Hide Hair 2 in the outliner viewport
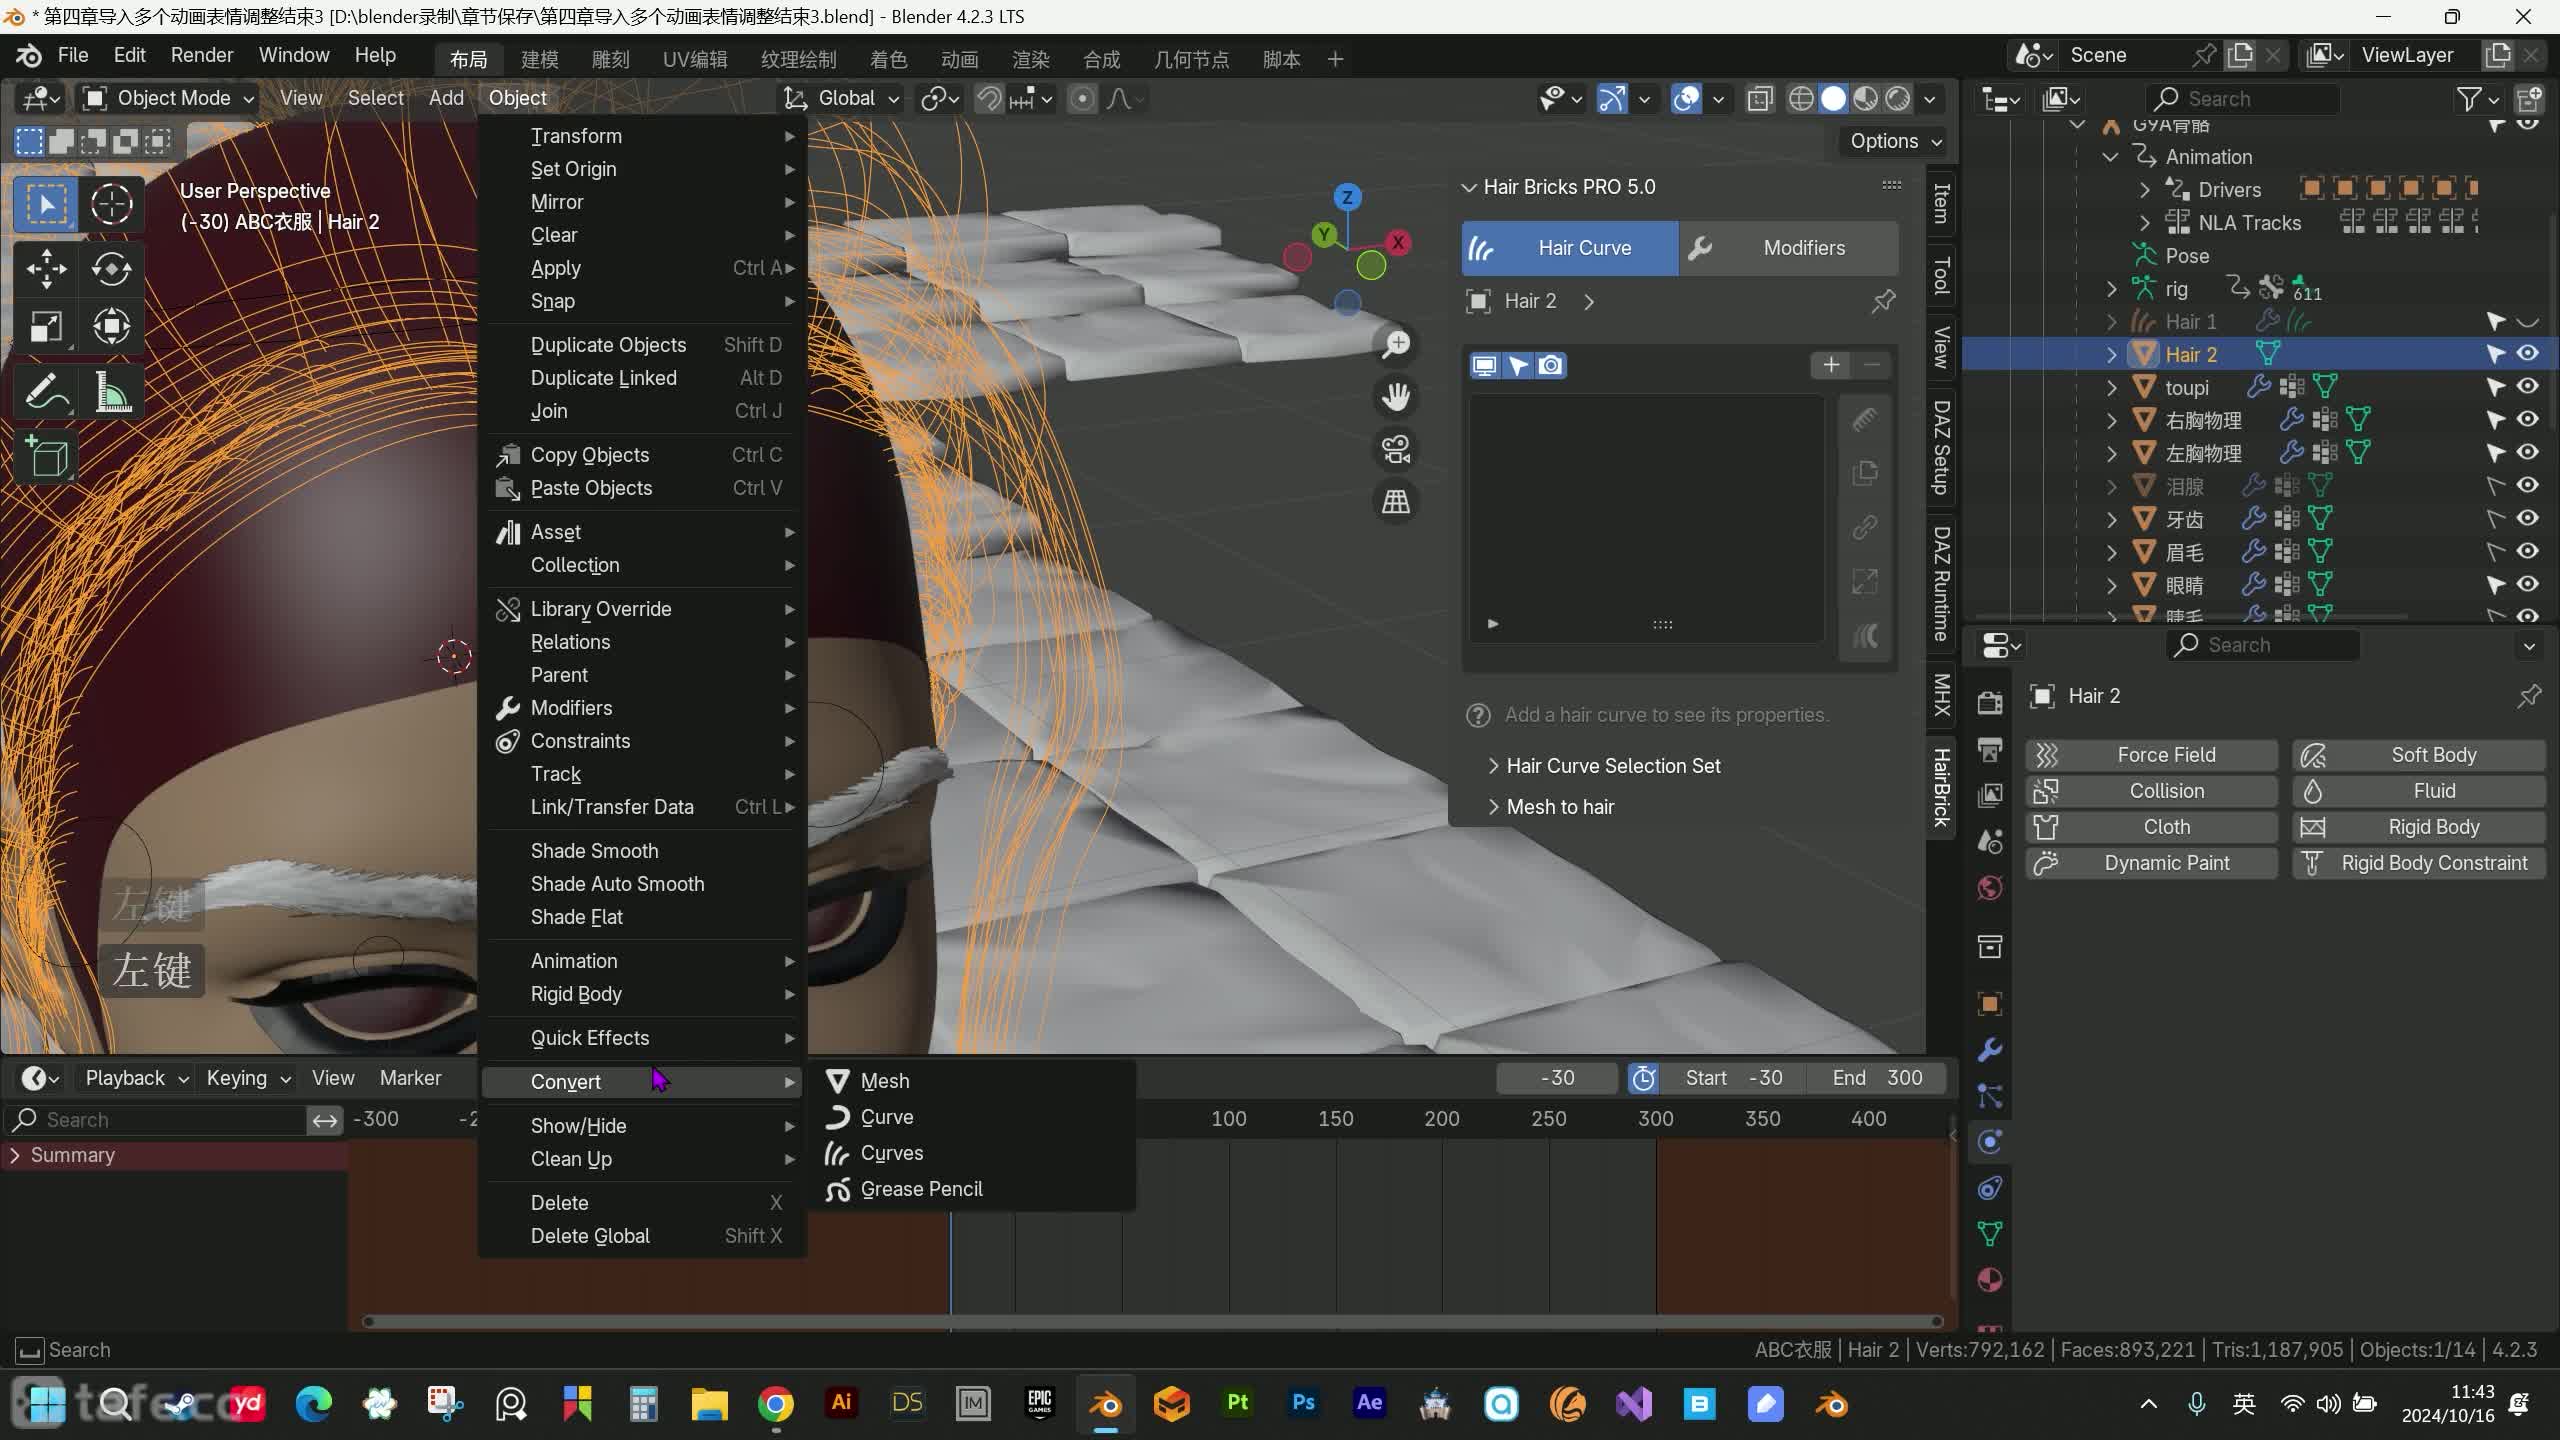 [2528, 354]
